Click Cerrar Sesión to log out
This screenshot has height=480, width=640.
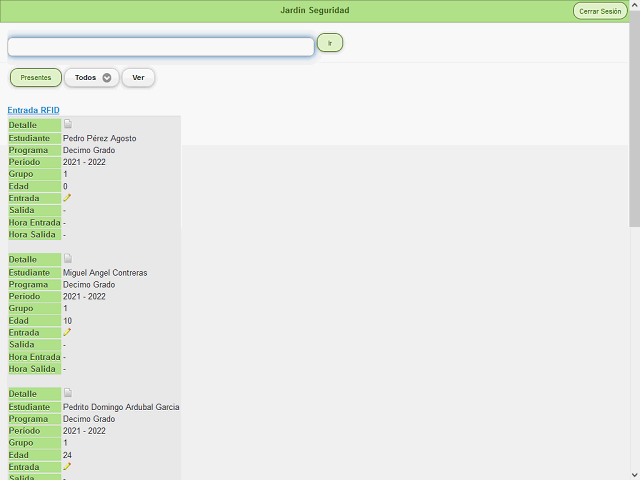[x=600, y=11]
